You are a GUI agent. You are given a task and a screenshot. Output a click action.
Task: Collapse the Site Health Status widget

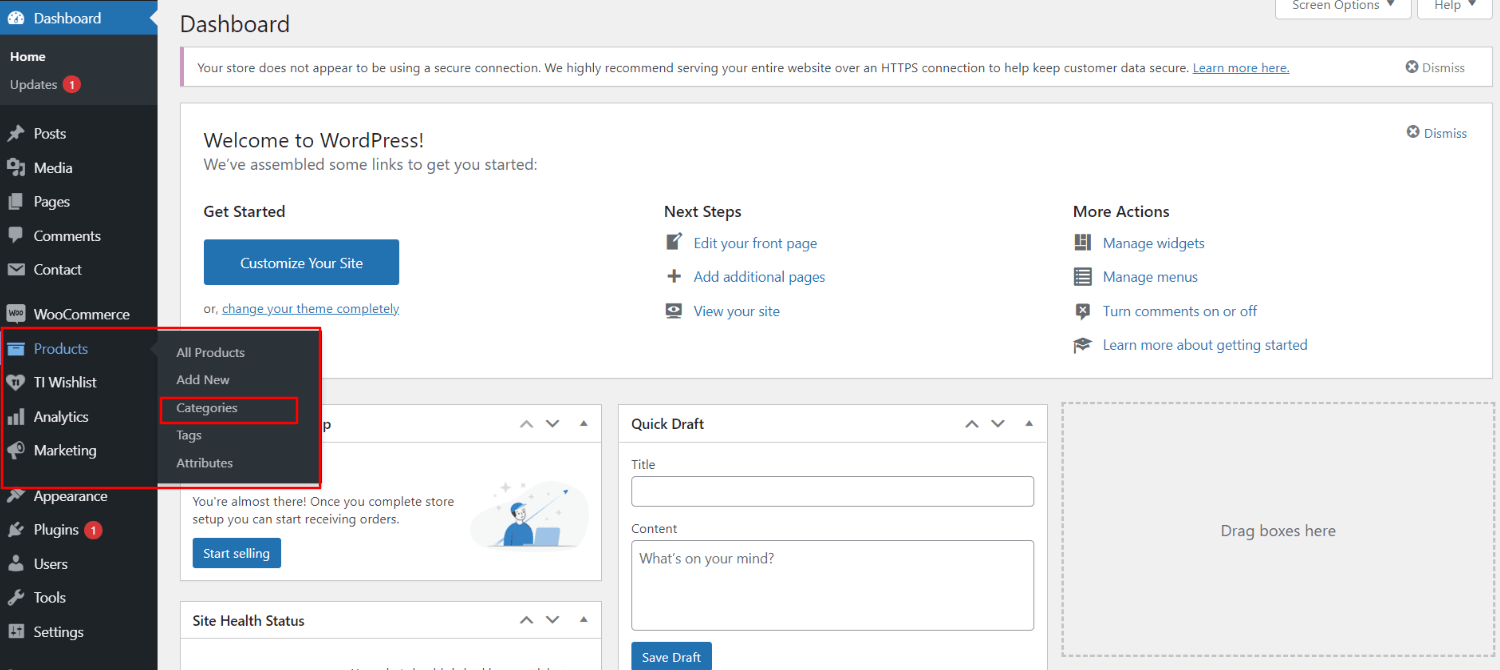(x=583, y=621)
